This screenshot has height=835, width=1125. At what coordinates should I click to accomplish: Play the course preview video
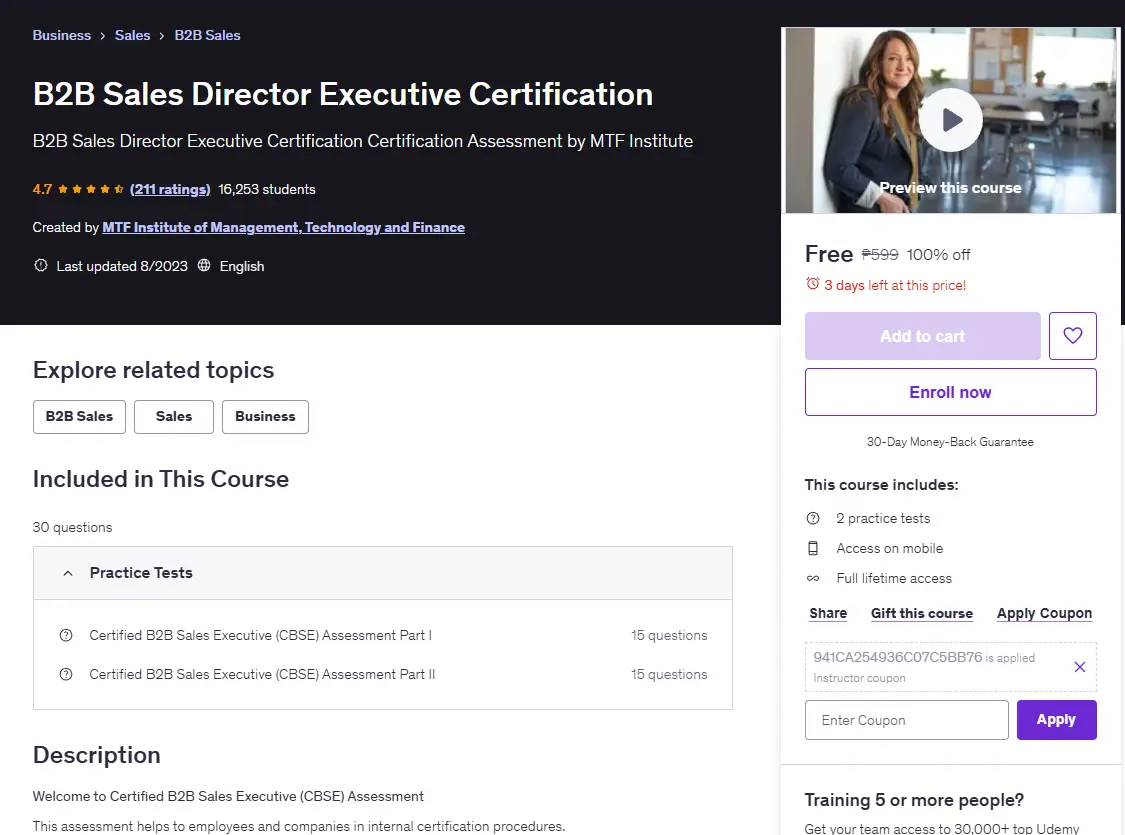pos(951,120)
